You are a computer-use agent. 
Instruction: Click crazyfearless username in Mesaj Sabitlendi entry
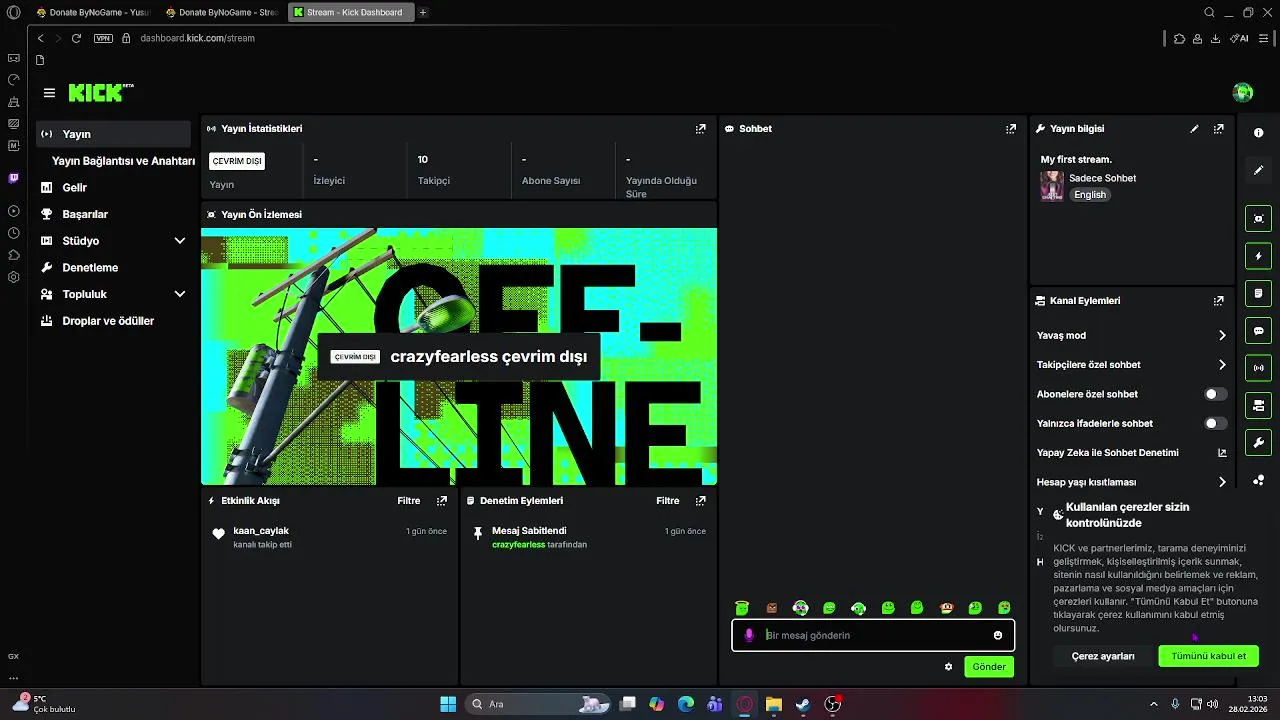pos(518,545)
